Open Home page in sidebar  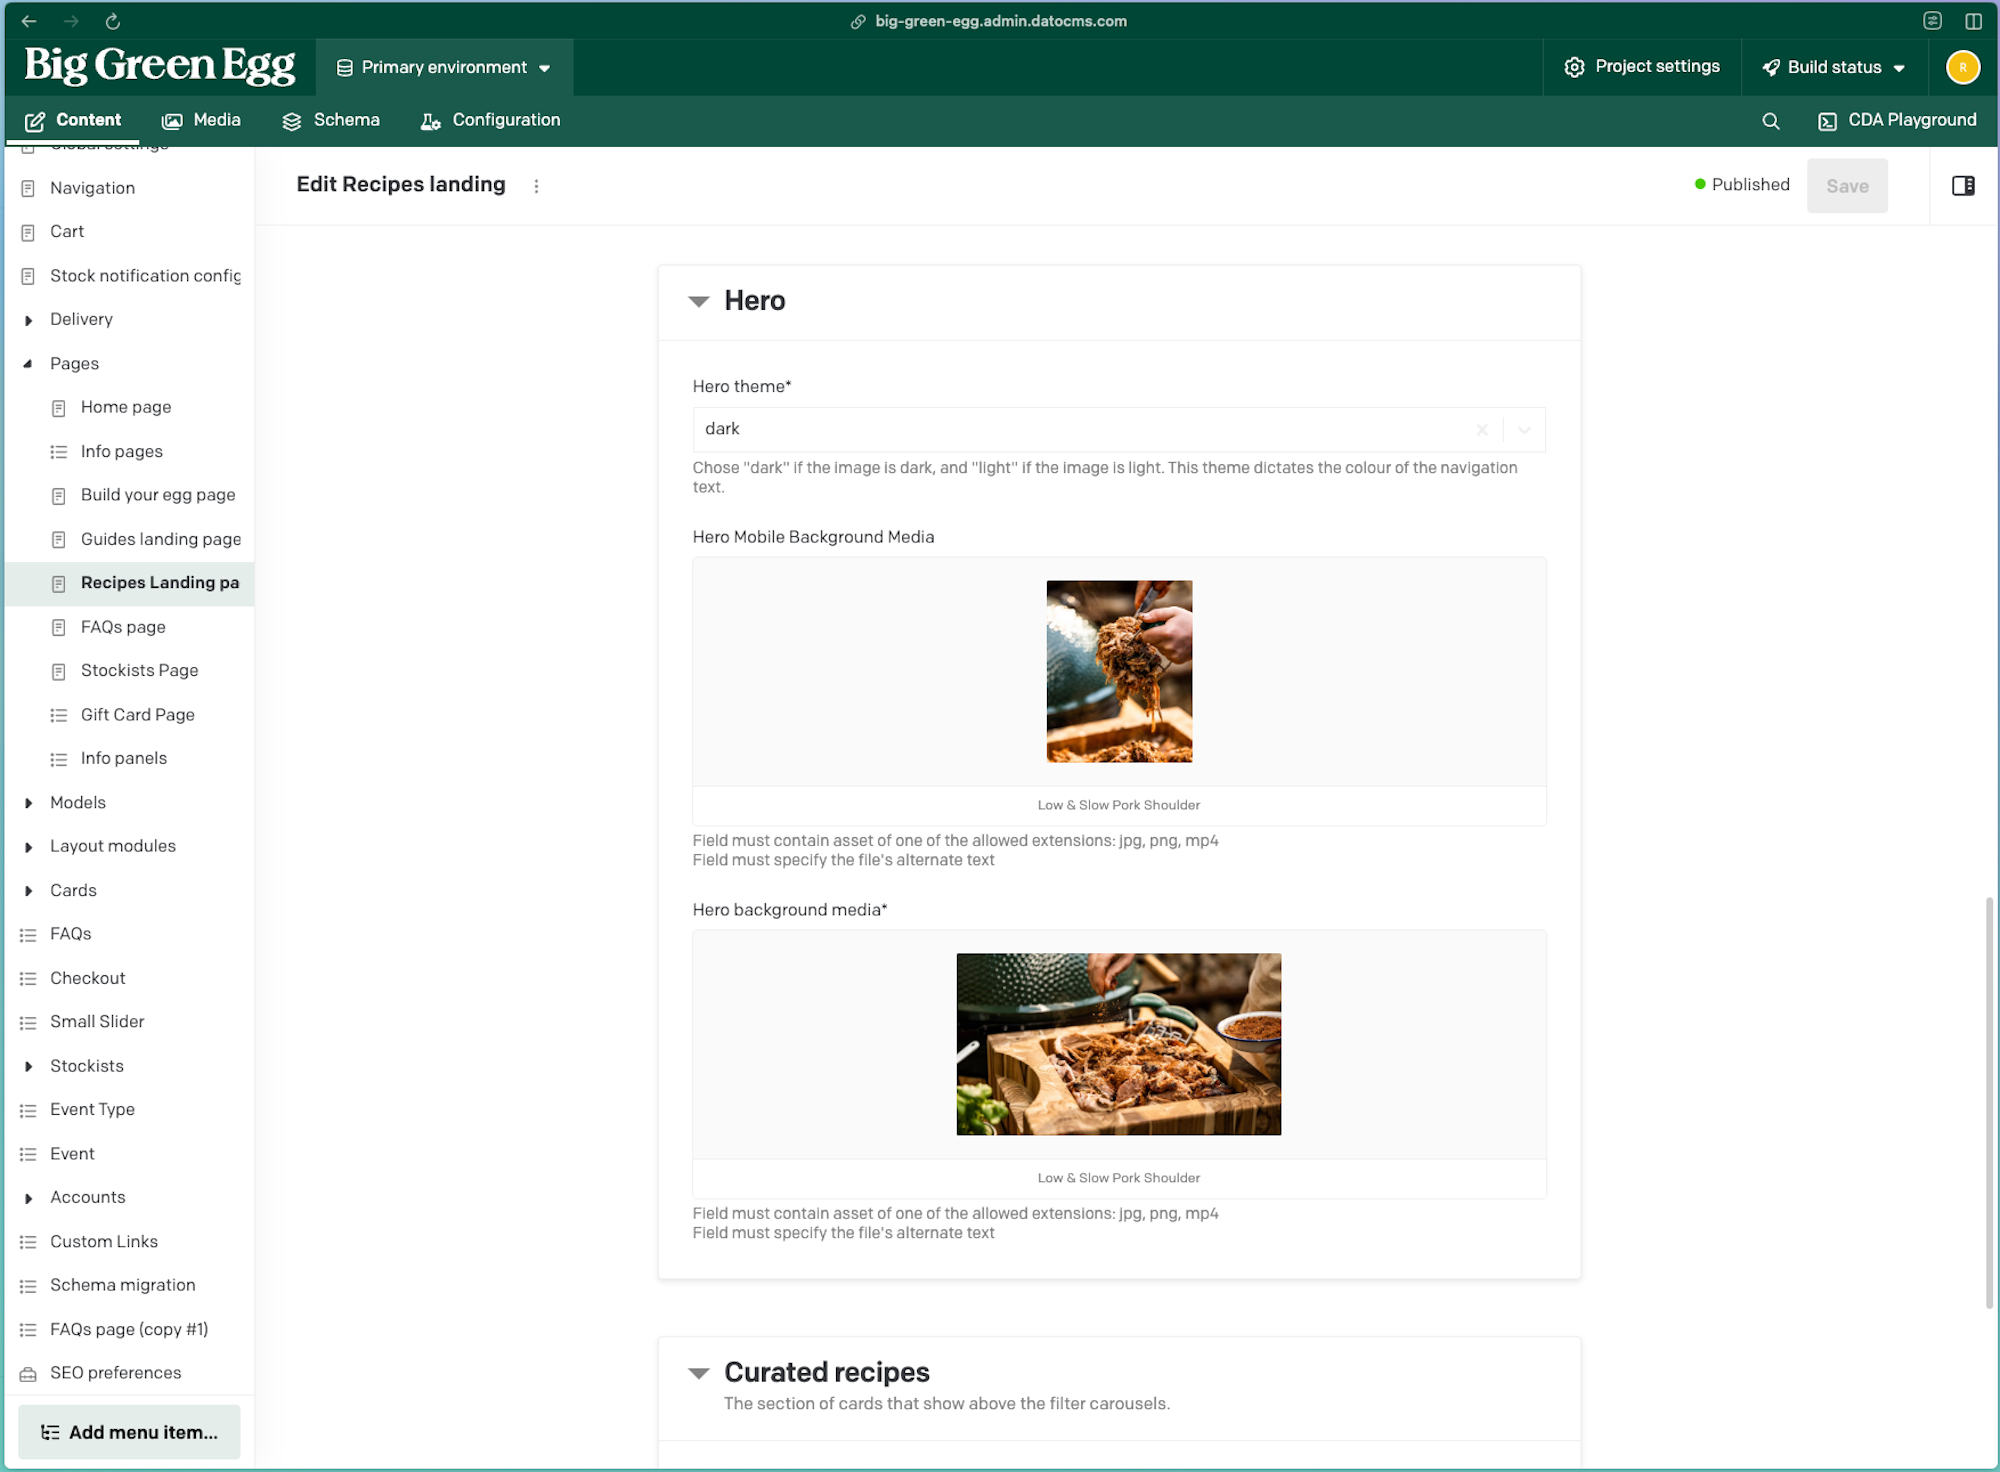click(128, 408)
